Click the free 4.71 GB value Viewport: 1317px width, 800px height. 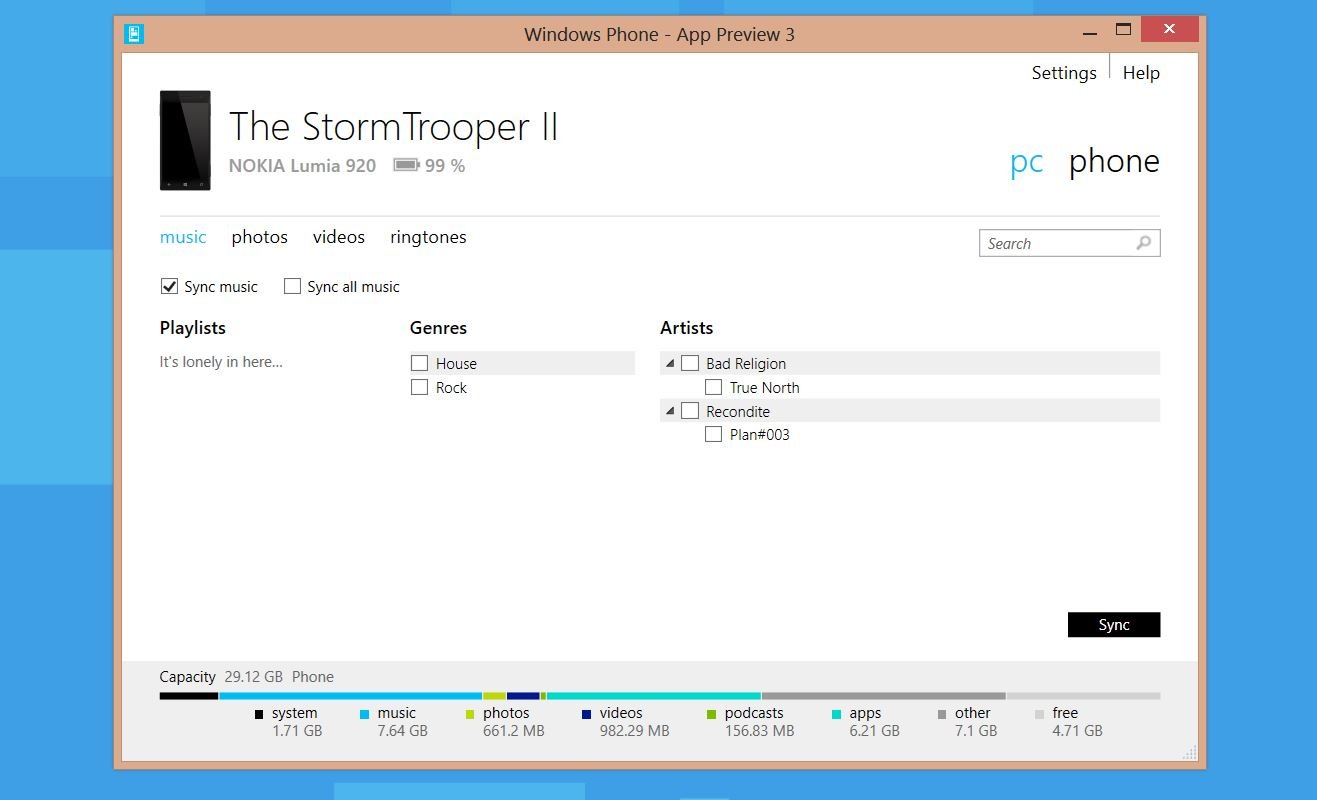pos(1077,731)
